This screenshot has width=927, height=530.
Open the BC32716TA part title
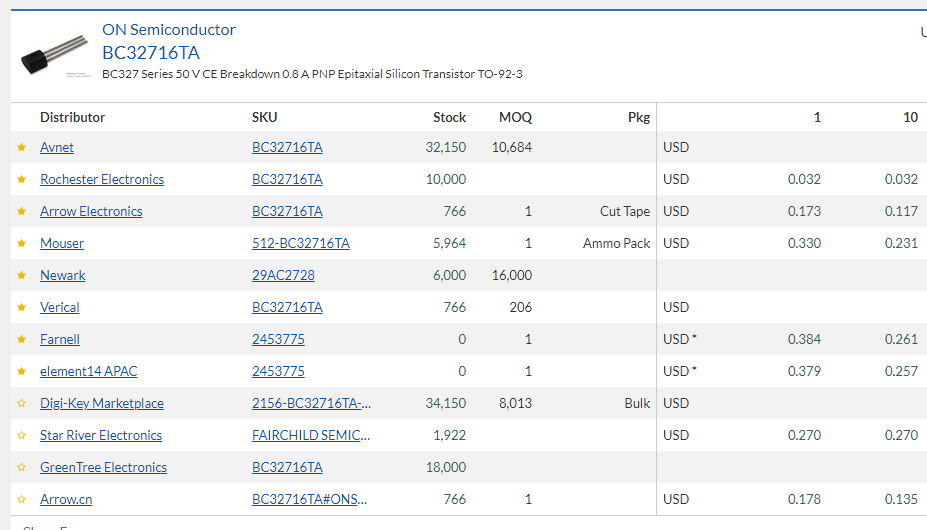[151, 53]
